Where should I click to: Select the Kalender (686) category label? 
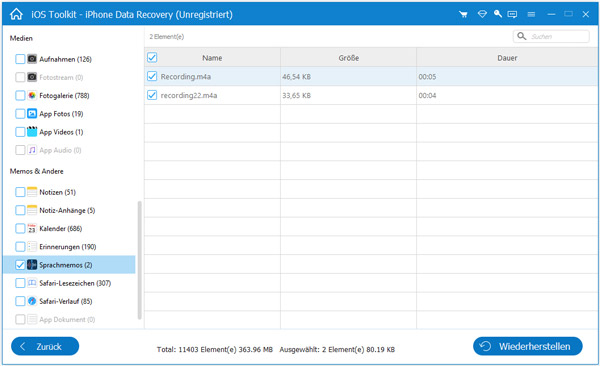pos(61,229)
